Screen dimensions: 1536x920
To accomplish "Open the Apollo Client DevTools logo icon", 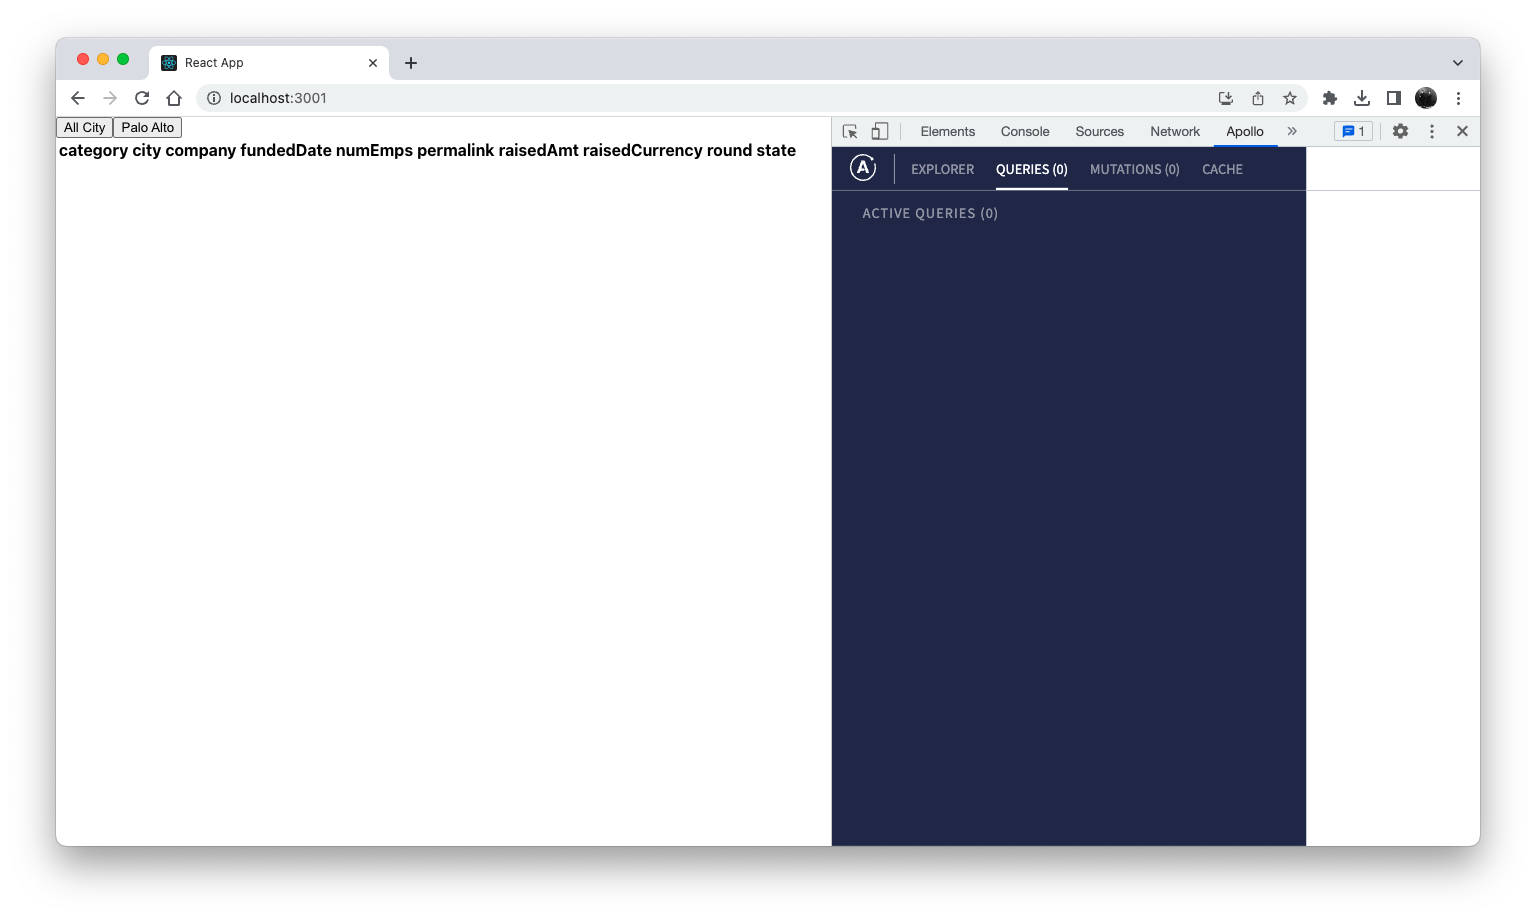I will coord(862,168).
